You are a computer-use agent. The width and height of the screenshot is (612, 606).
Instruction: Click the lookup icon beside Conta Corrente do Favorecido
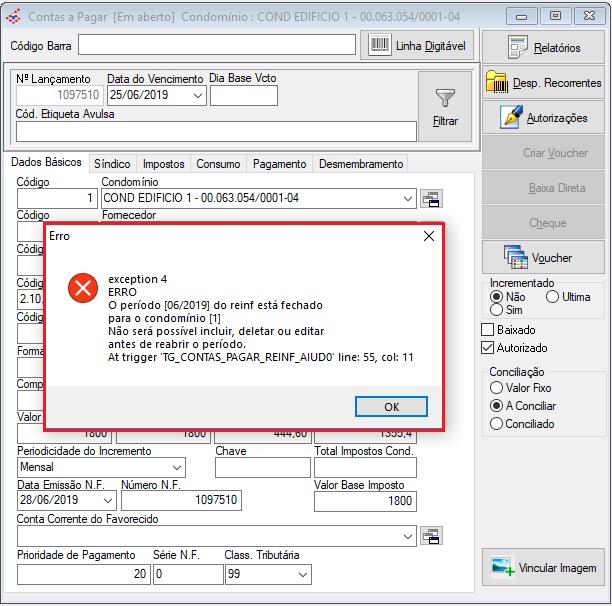[x=431, y=535]
